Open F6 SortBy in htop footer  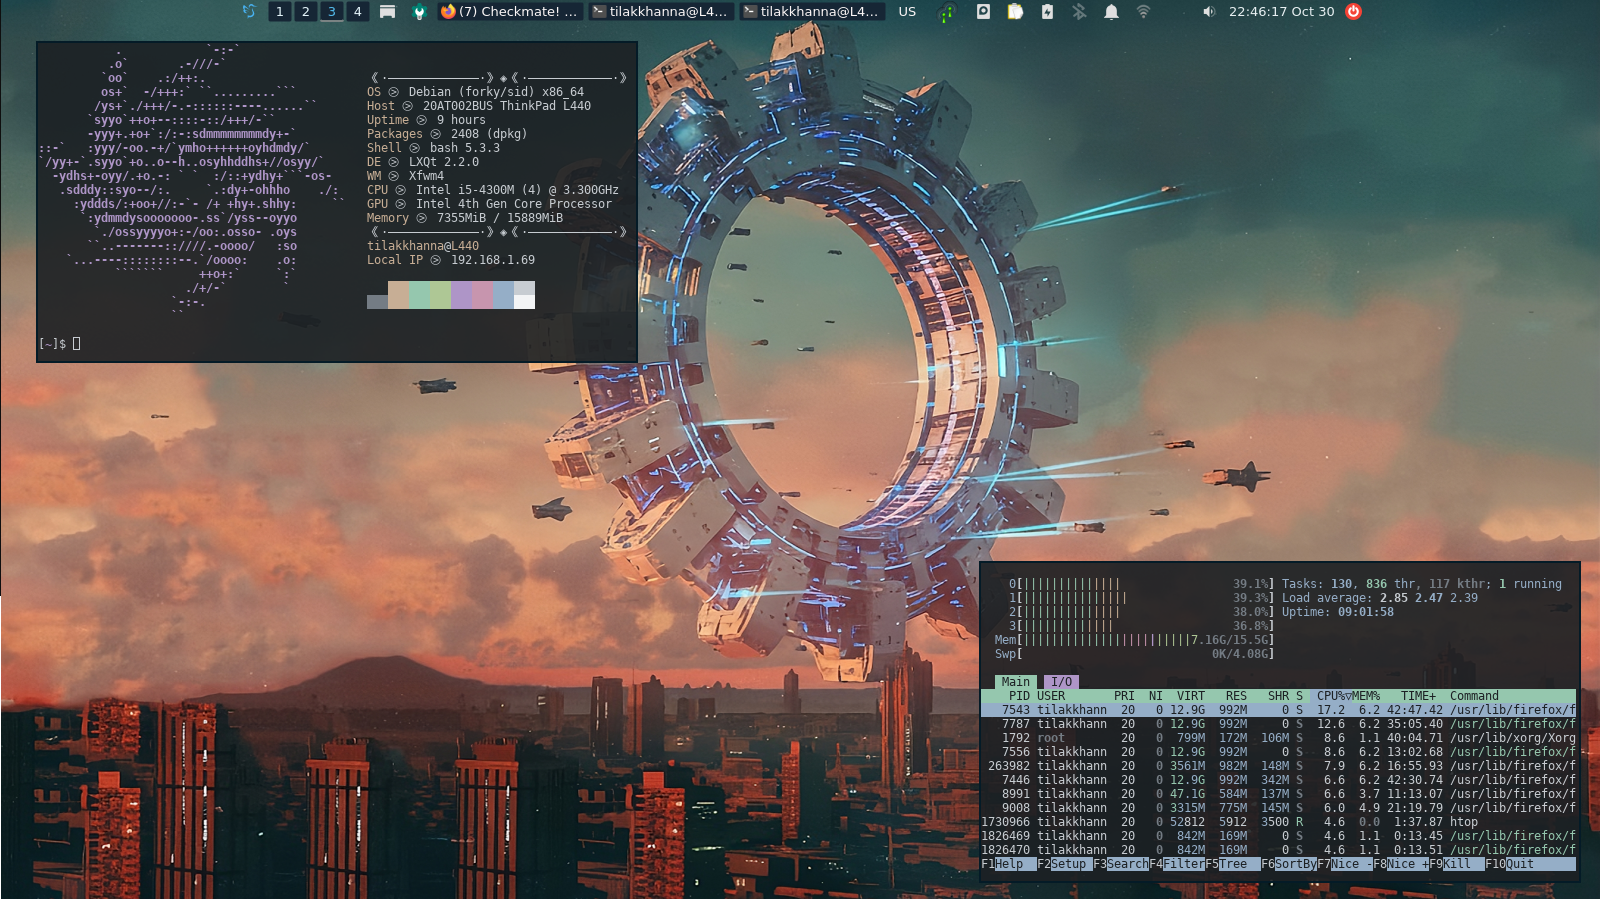(x=1289, y=864)
